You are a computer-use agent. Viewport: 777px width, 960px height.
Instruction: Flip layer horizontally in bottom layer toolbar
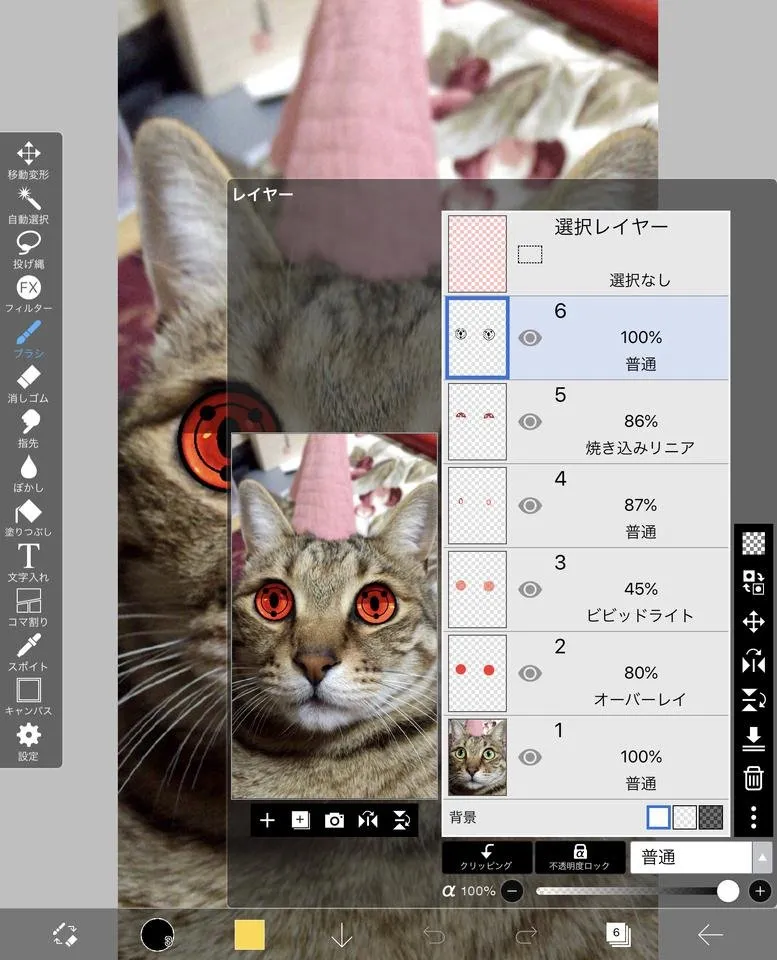coord(368,820)
